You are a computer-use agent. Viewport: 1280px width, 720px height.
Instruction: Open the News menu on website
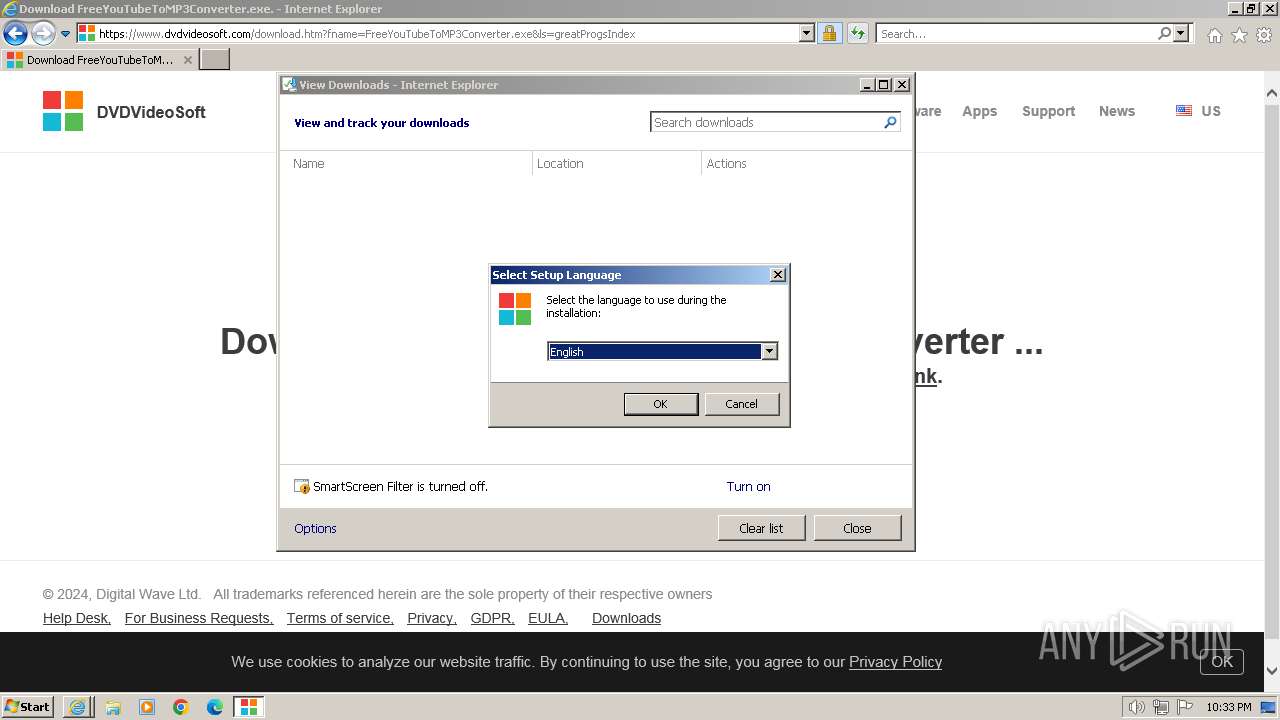(x=1116, y=111)
